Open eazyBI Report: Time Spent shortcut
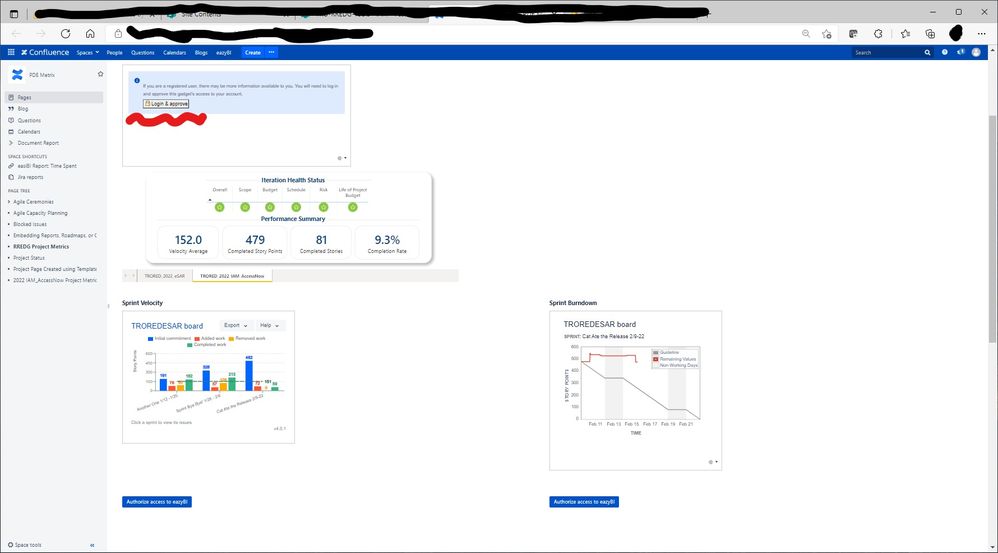The height and width of the screenshot is (553, 998). pyautogui.click(x=47, y=165)
